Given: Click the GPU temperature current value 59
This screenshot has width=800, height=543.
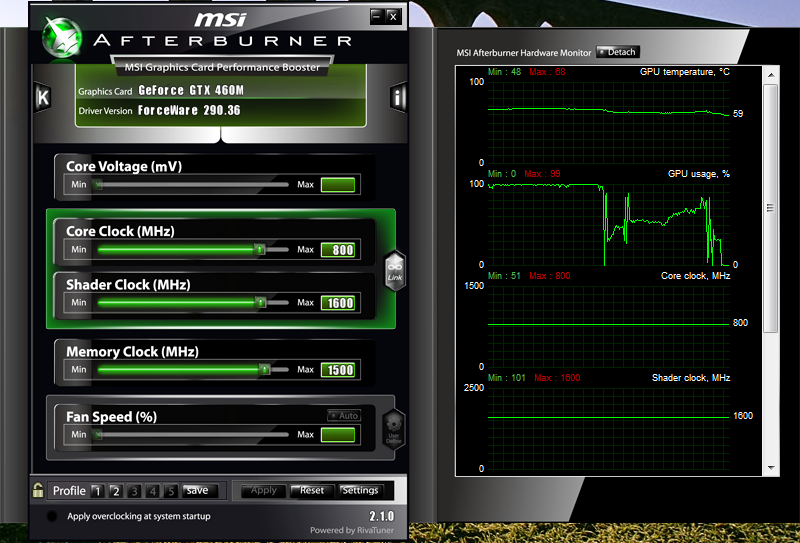Looking at the screenshot, I should click(x=738, y=114).
